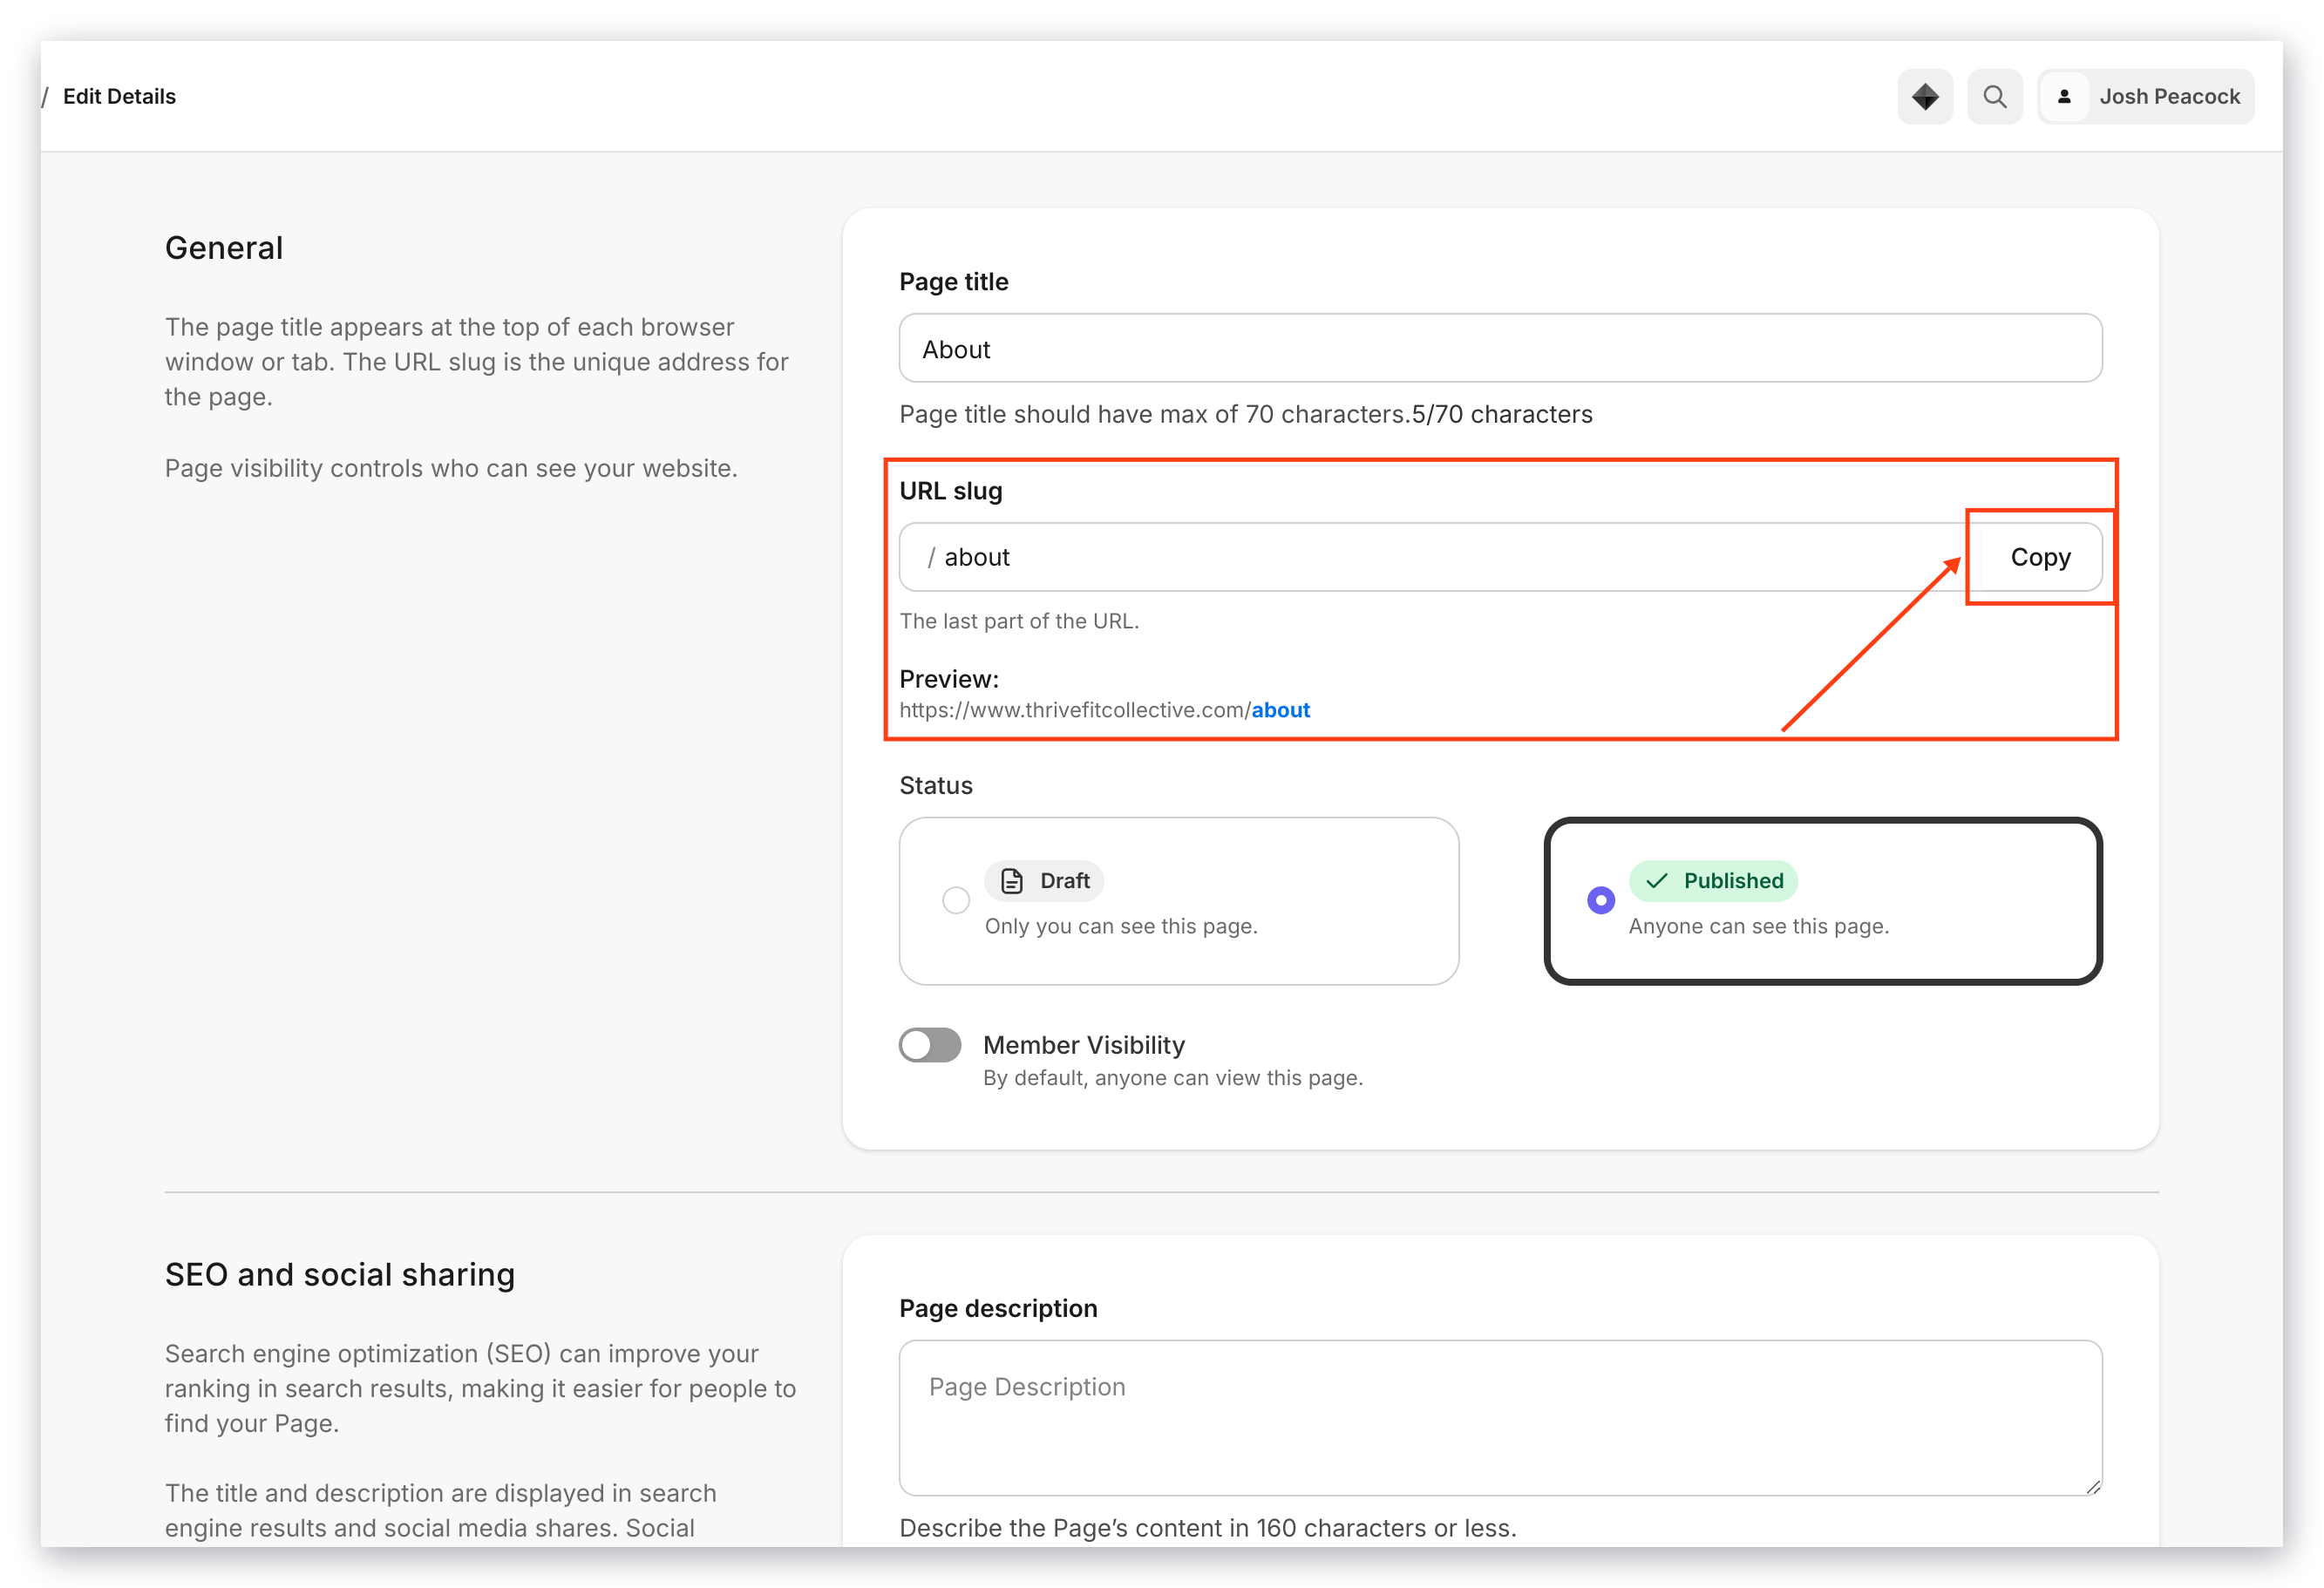
Task: Click the Published checkmark badge
Action: (1713, 880)
